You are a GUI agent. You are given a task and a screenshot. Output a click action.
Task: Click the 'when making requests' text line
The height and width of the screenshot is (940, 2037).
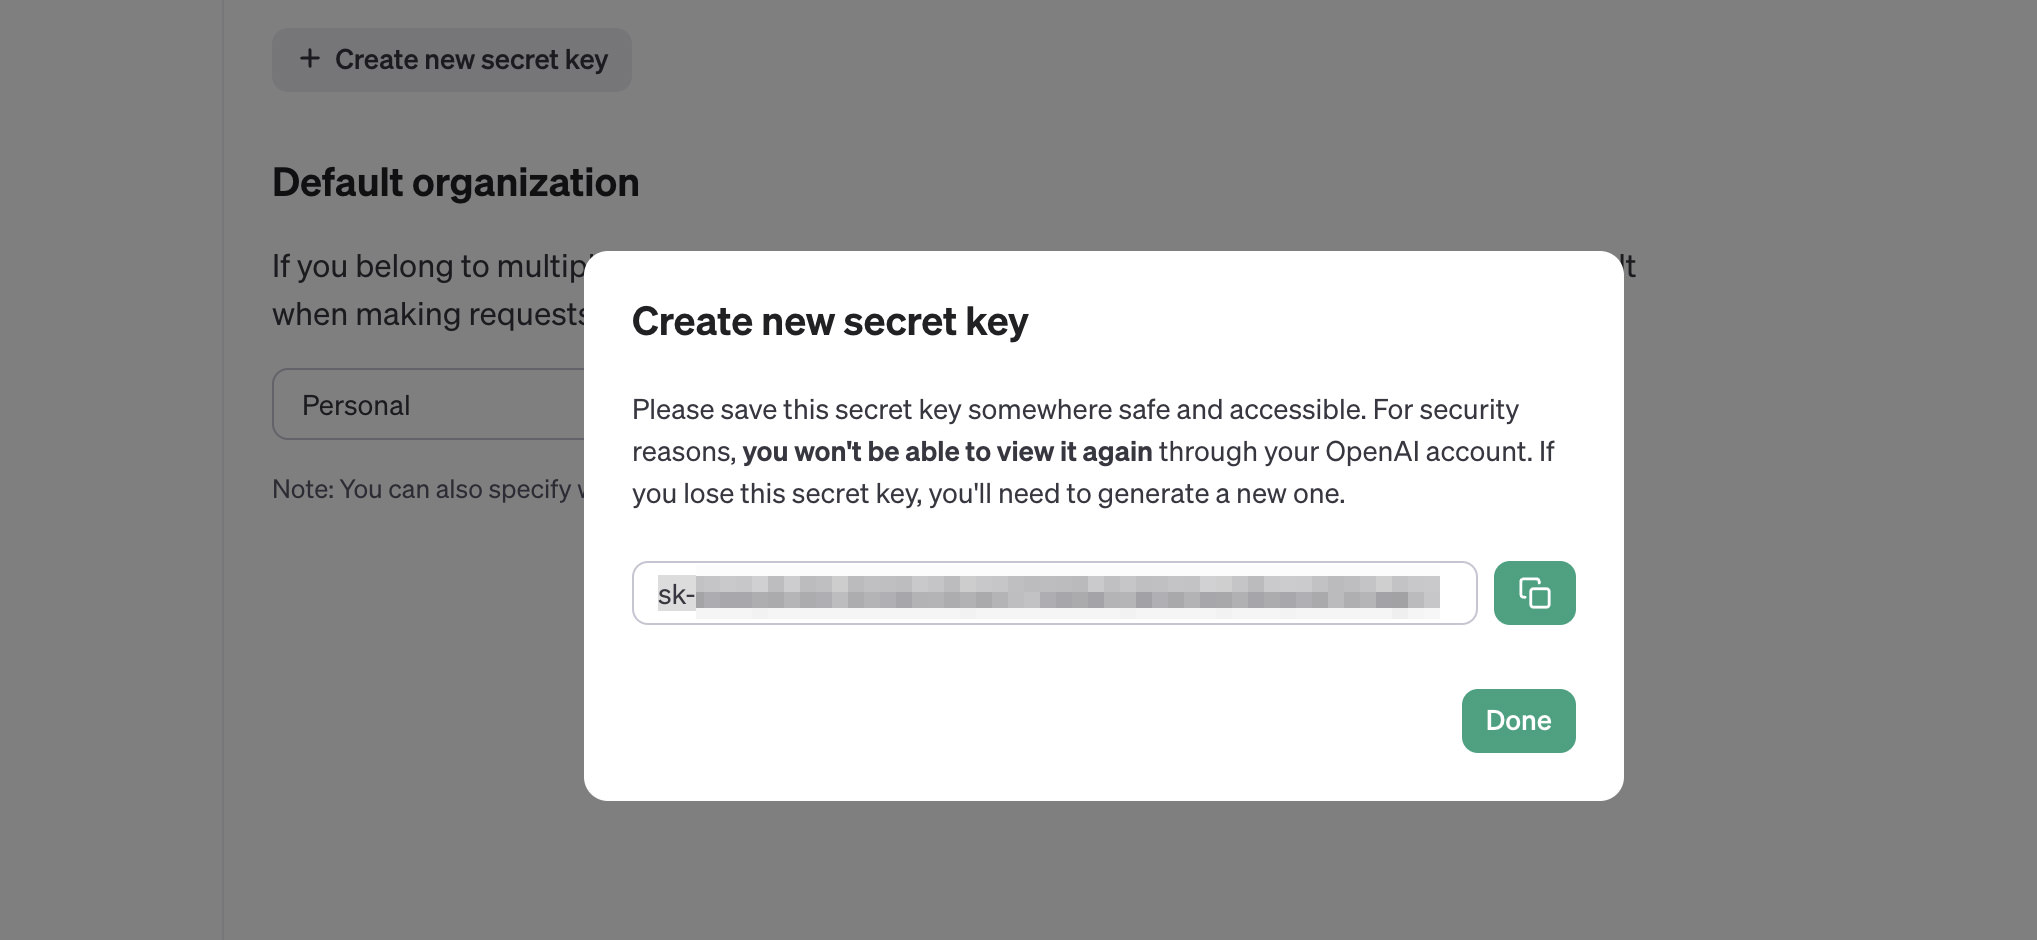pyautogui.click(x=428, y=314)
